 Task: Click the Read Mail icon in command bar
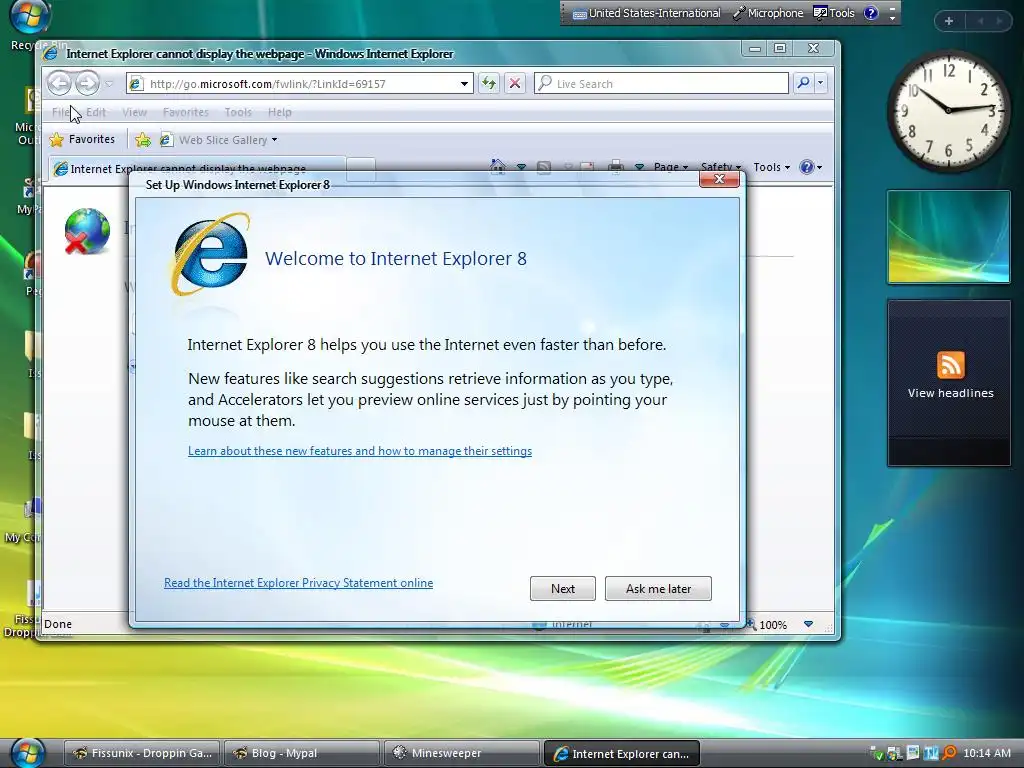(x=586, y=167)
